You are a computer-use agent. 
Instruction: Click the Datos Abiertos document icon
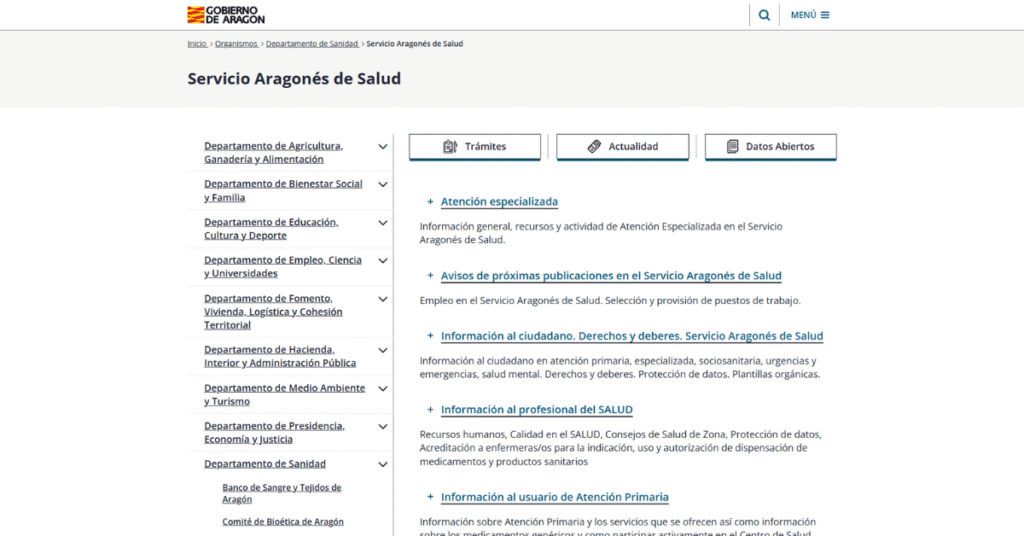click(x=733, y=147)
